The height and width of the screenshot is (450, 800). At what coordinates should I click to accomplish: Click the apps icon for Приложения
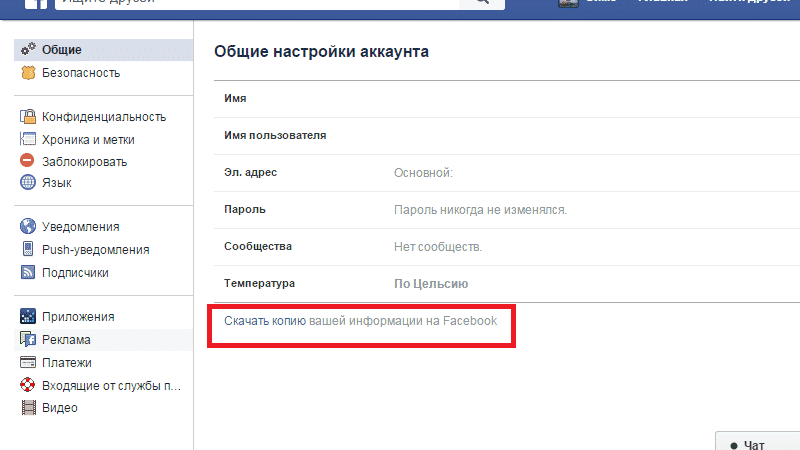pos(28,316)
